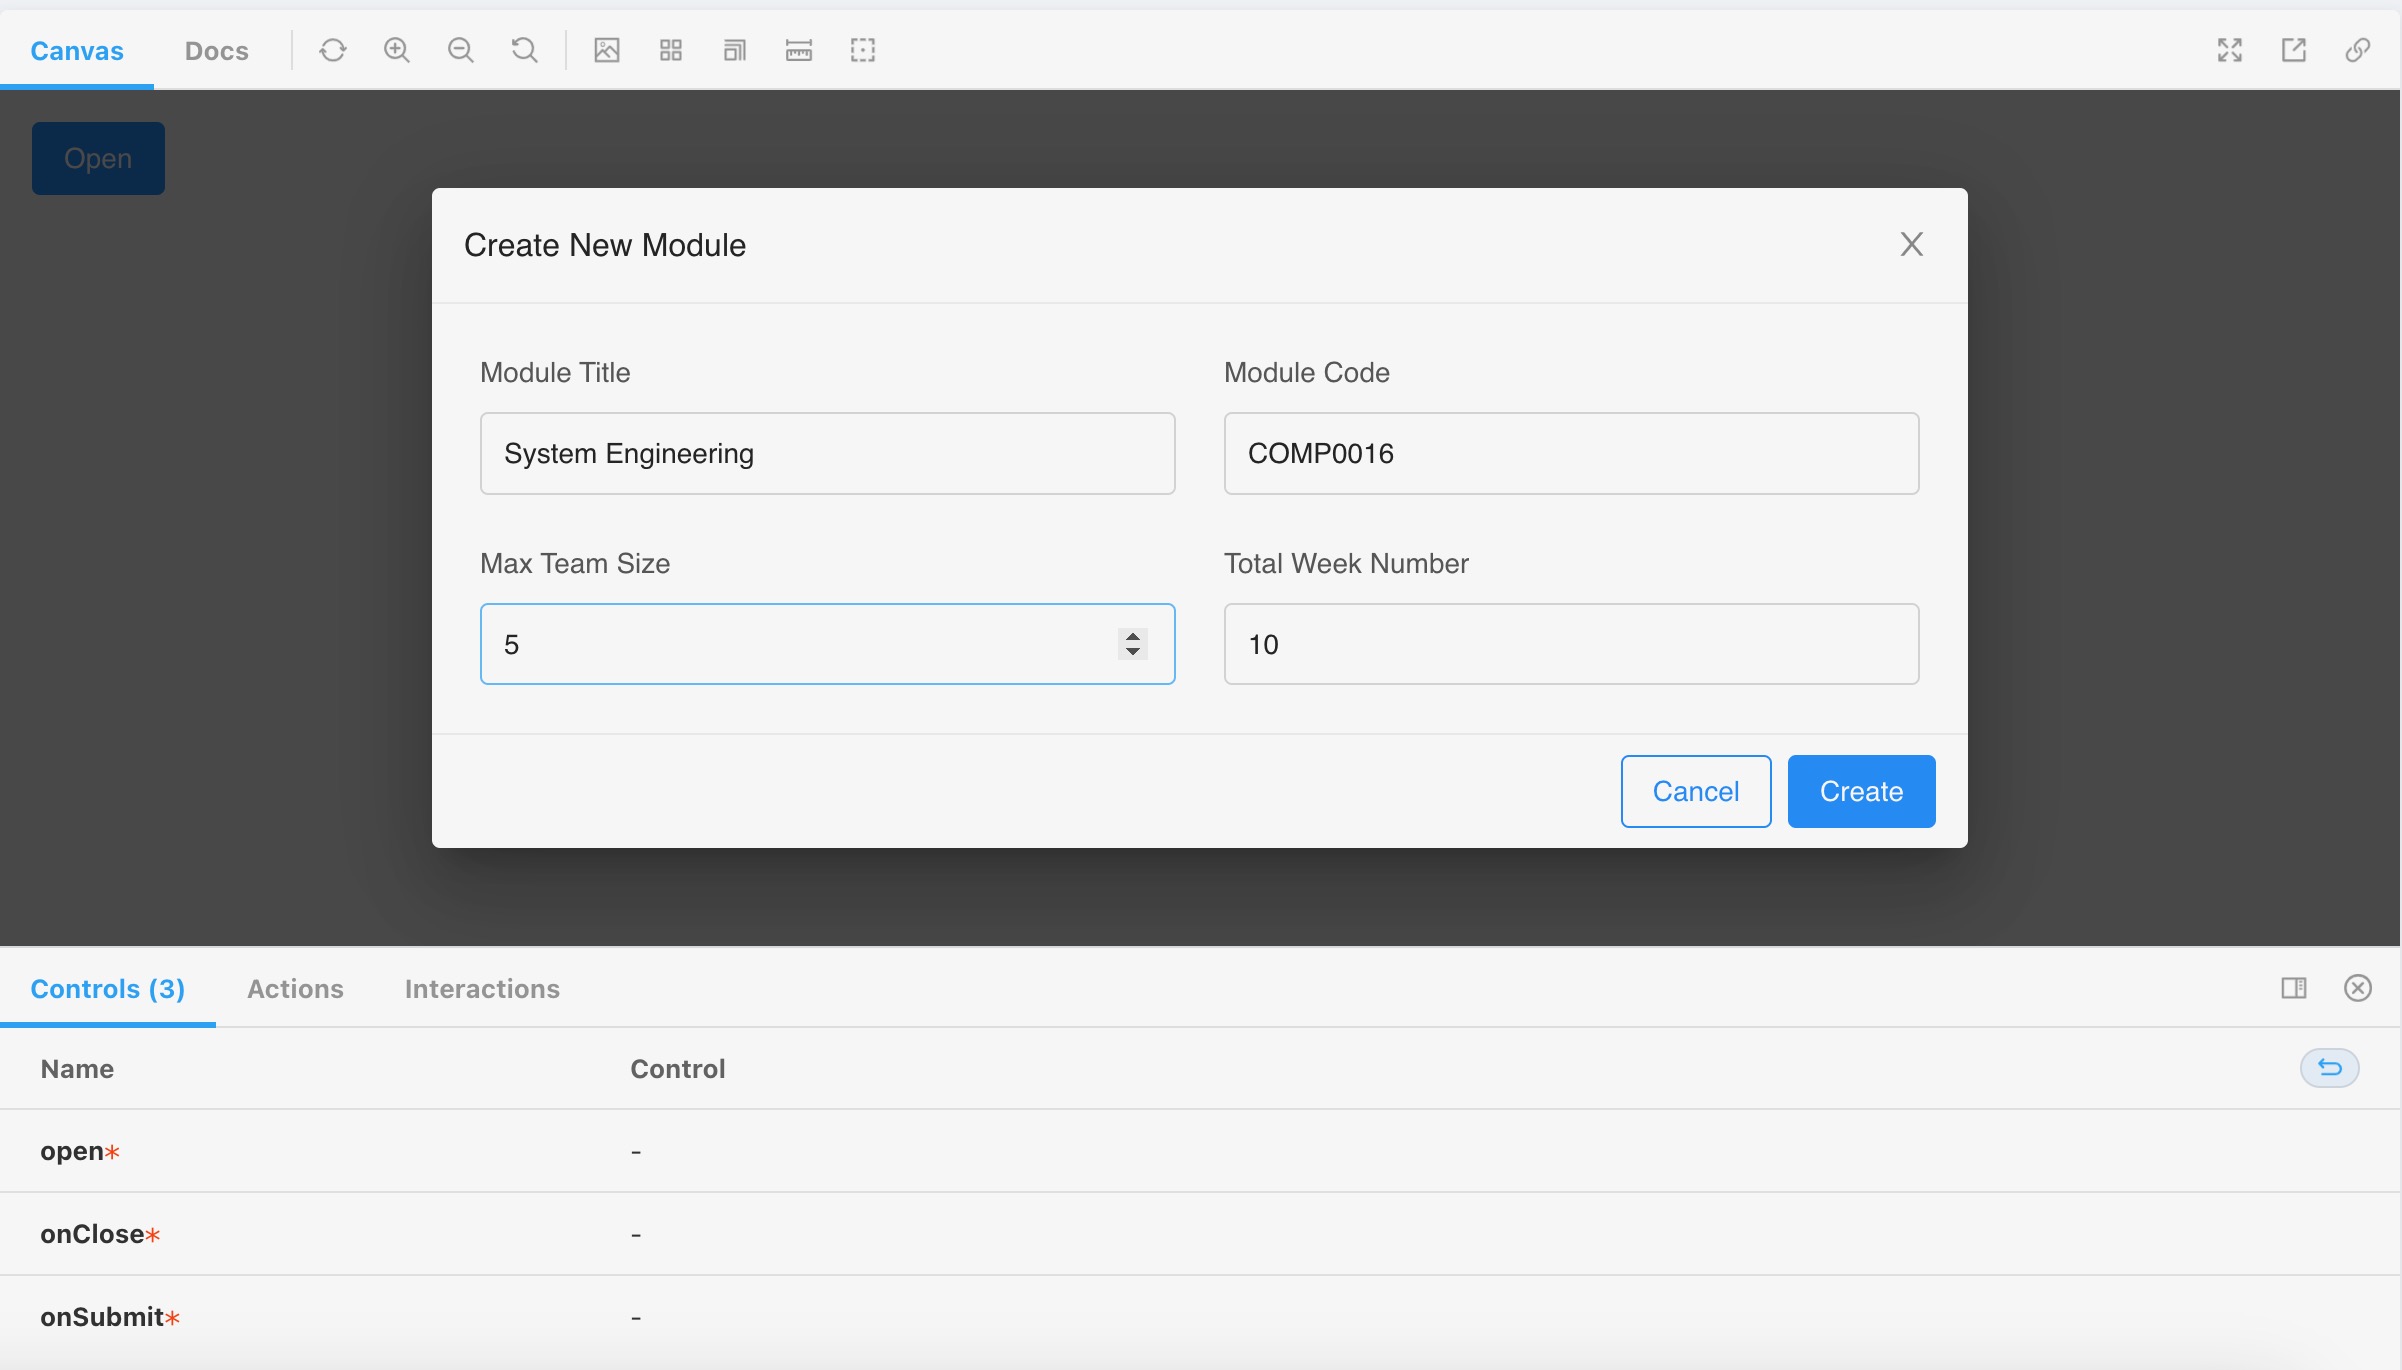Change preview background image icon
Image resolution: width=2402 pixels, height=1370 pixels.
point(607,50)
